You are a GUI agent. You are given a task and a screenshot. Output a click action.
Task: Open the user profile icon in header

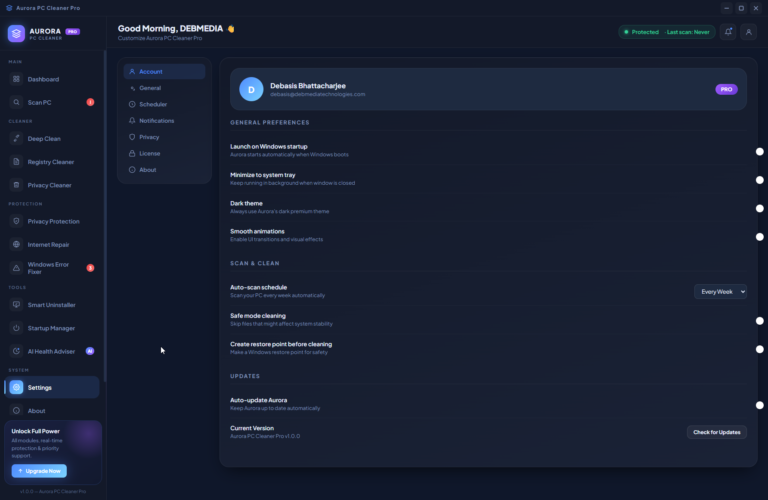pyautogui.click(x=748, y=32)
